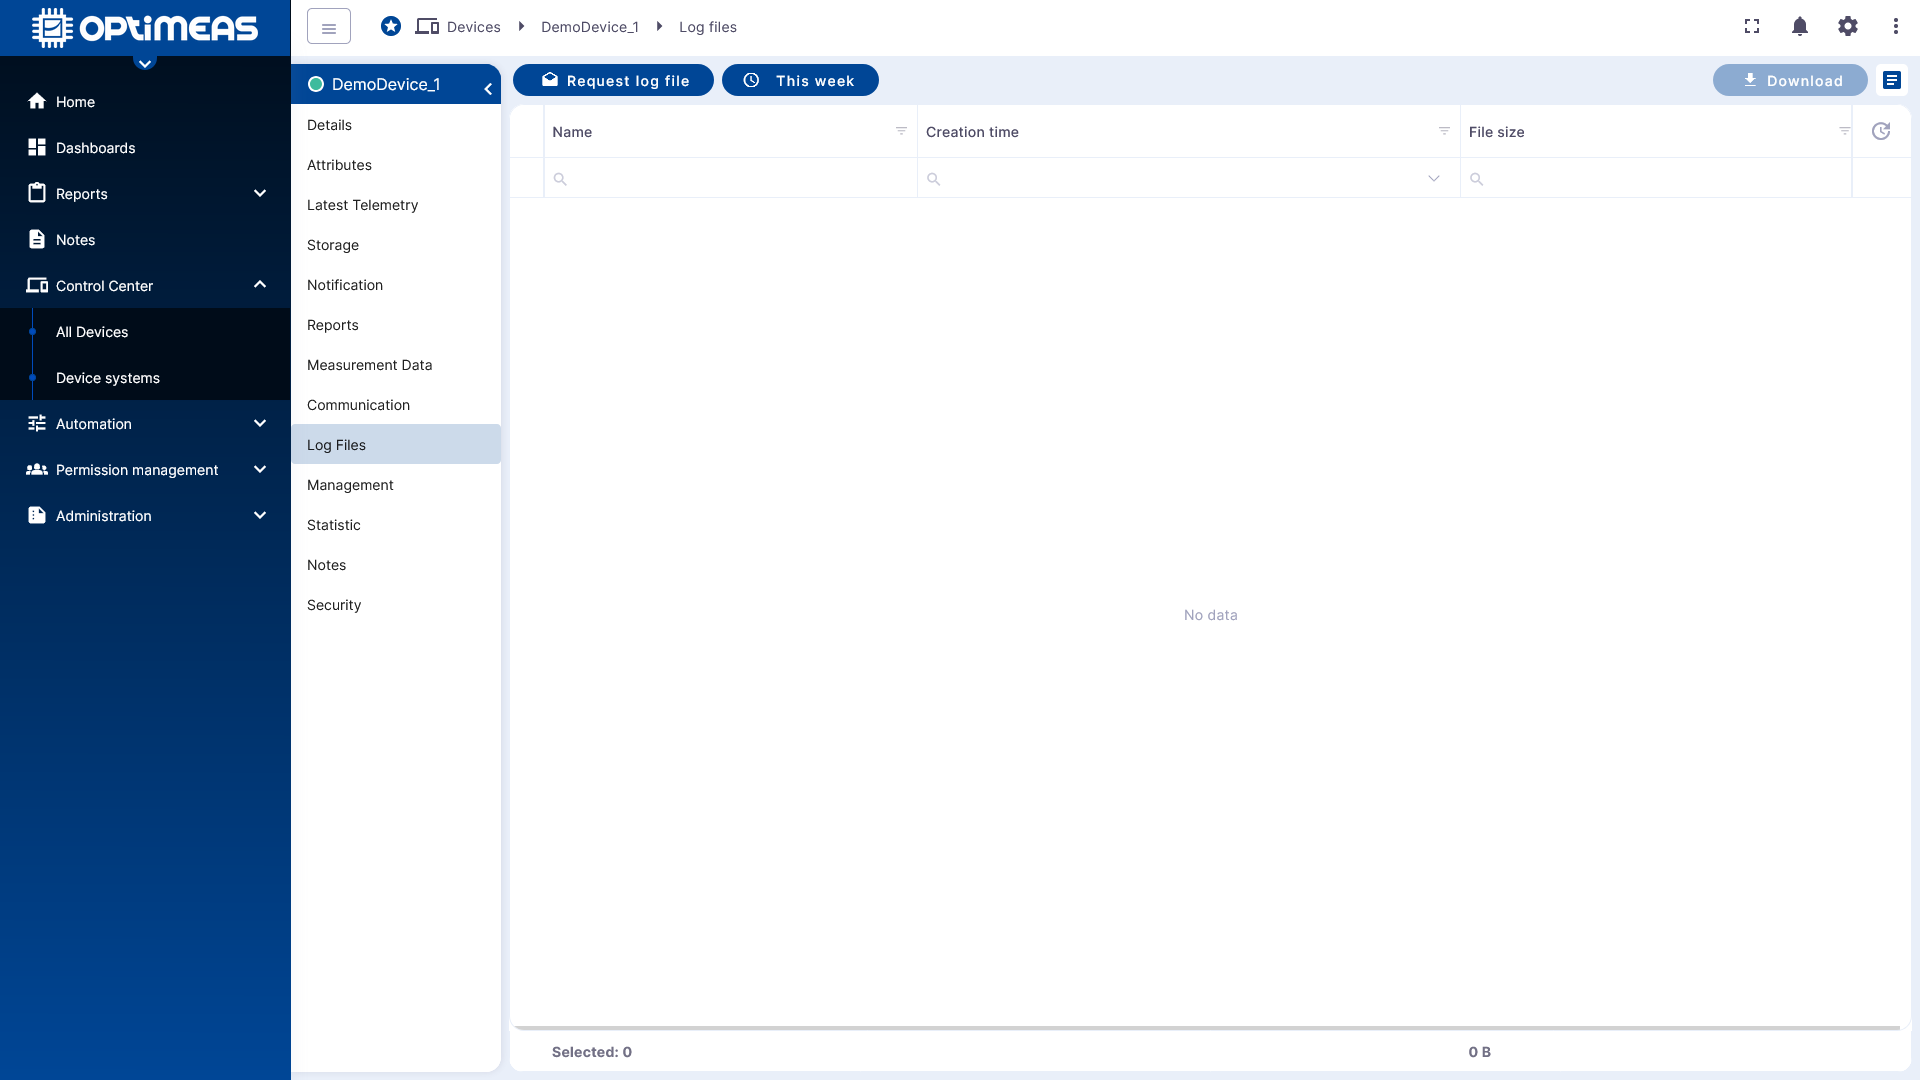Click the File size search field

point(1656,178)
